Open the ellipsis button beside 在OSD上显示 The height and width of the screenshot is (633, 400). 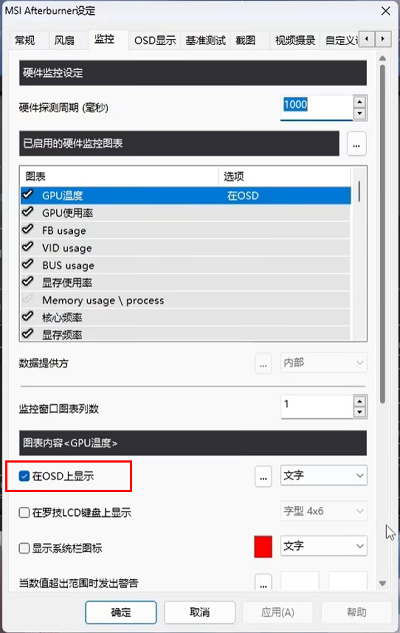[263, 476]
